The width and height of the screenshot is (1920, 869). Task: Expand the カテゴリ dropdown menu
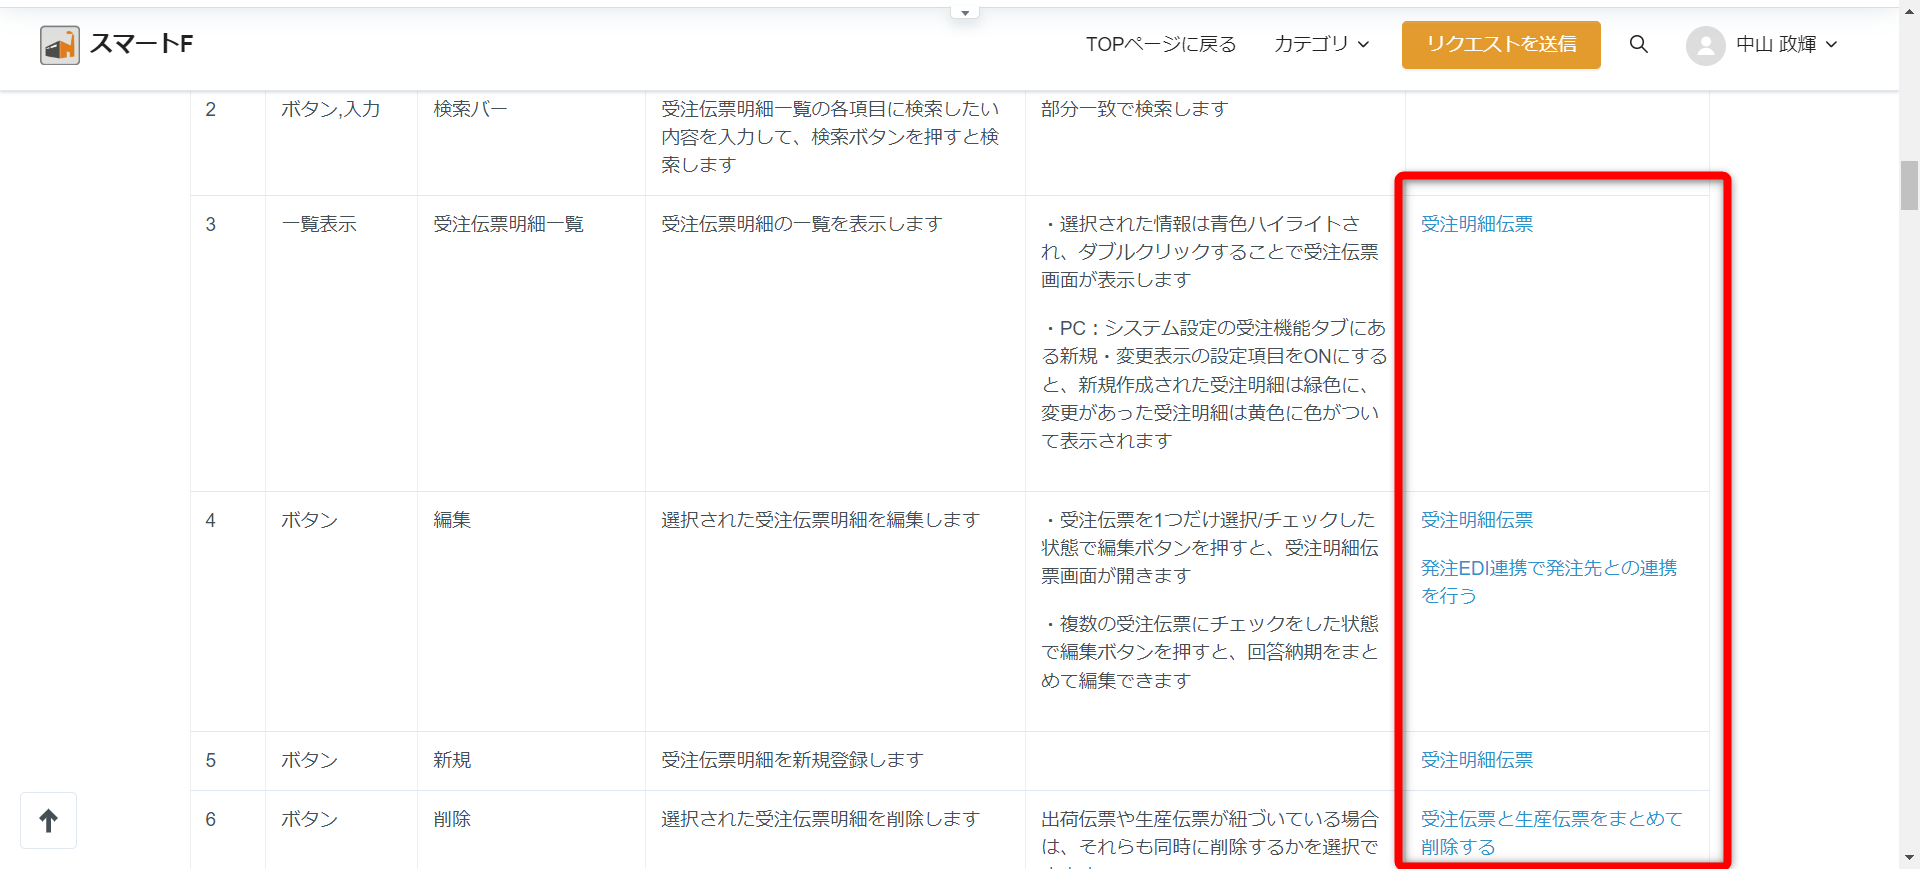pos(1321,44)
